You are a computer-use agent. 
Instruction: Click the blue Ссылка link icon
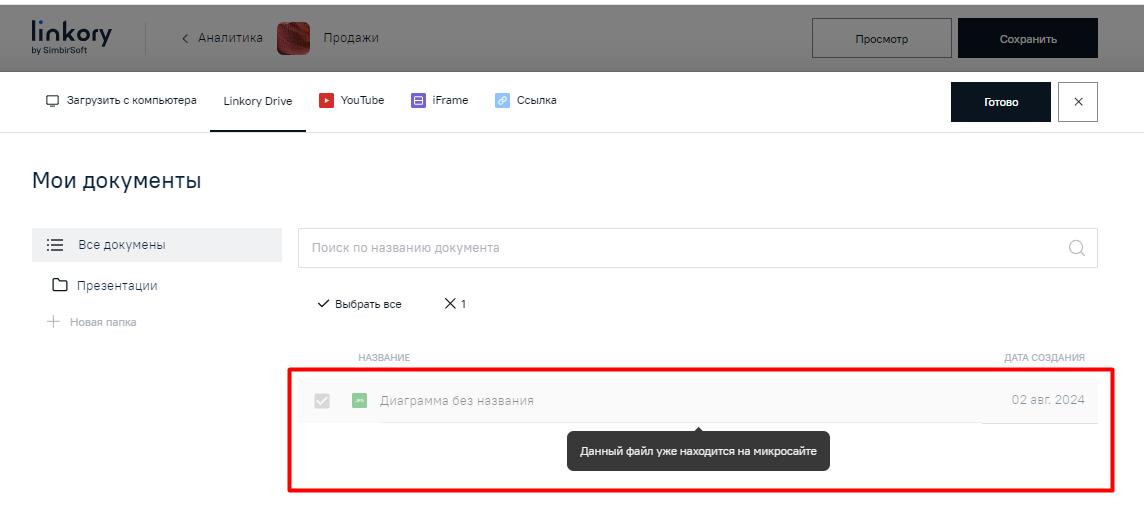(502, 100)
